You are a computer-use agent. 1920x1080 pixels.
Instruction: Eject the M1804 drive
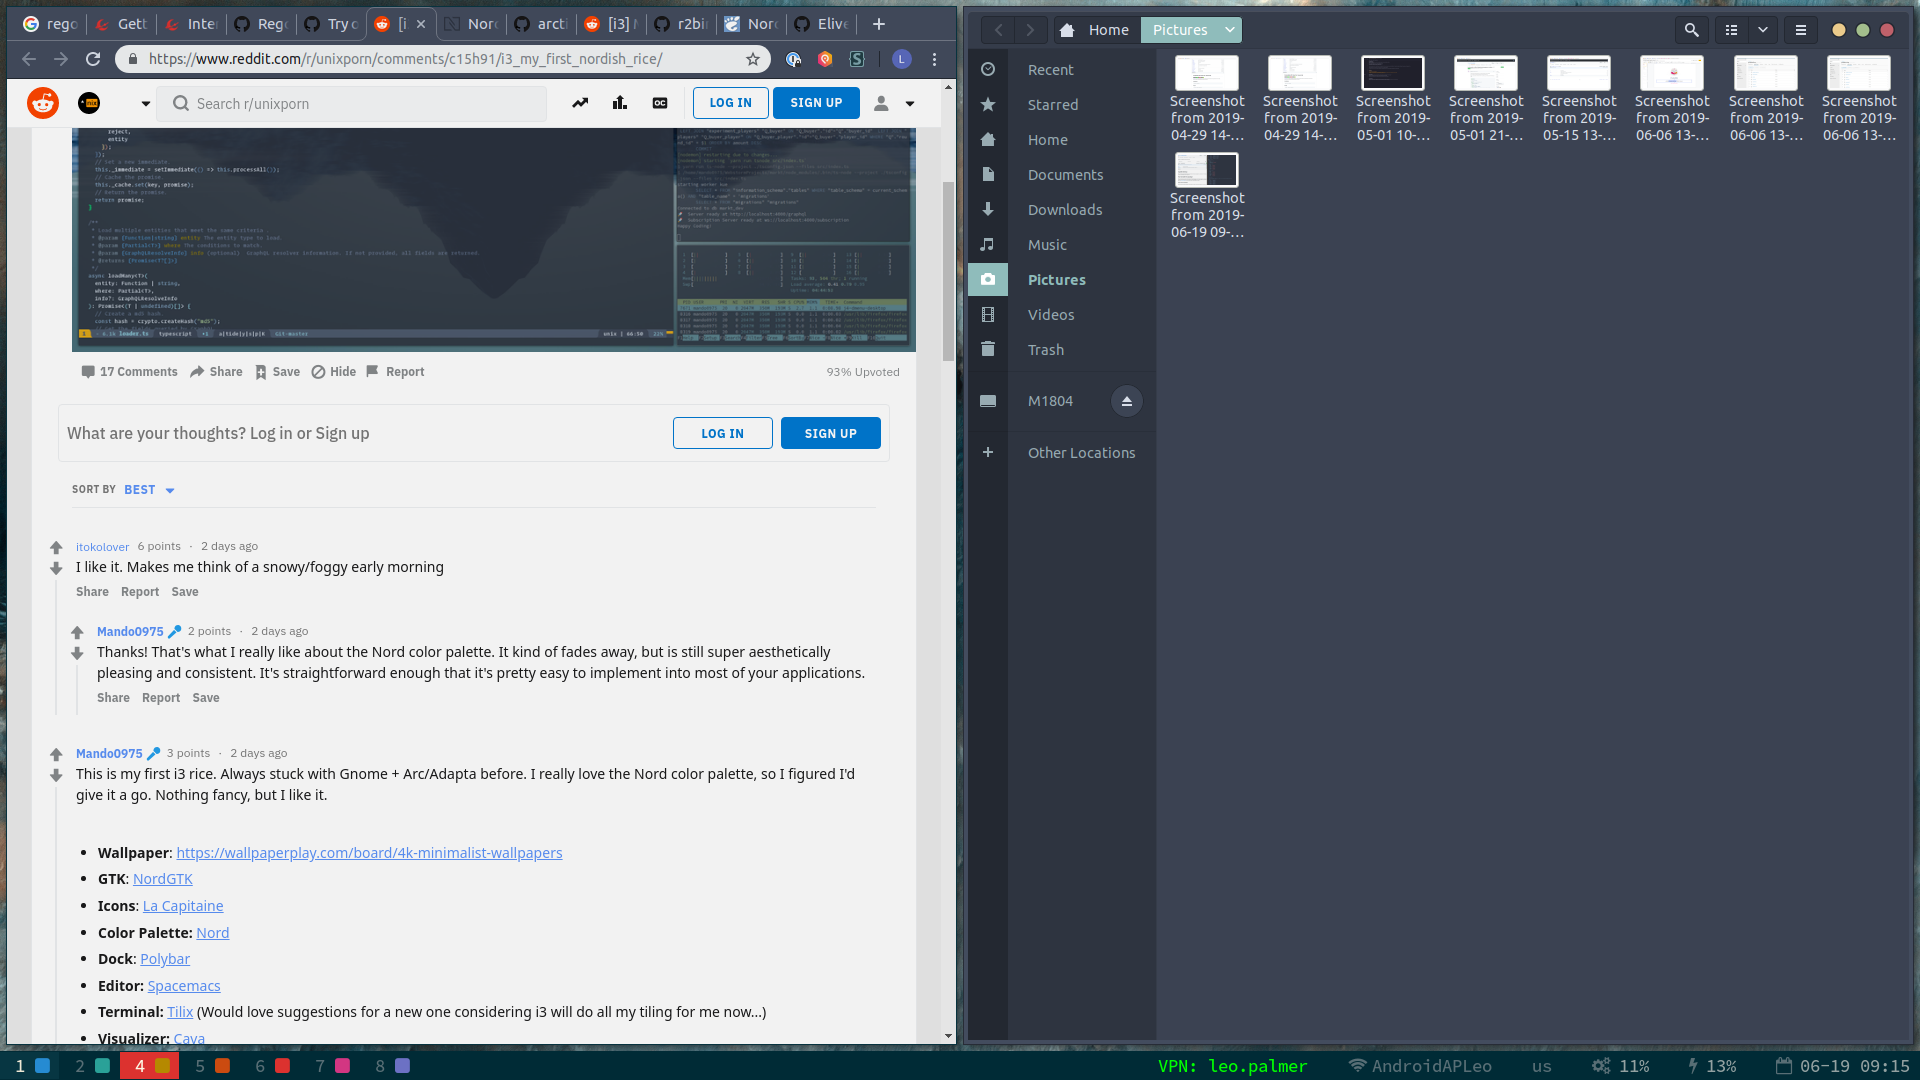click(1127, 400)
